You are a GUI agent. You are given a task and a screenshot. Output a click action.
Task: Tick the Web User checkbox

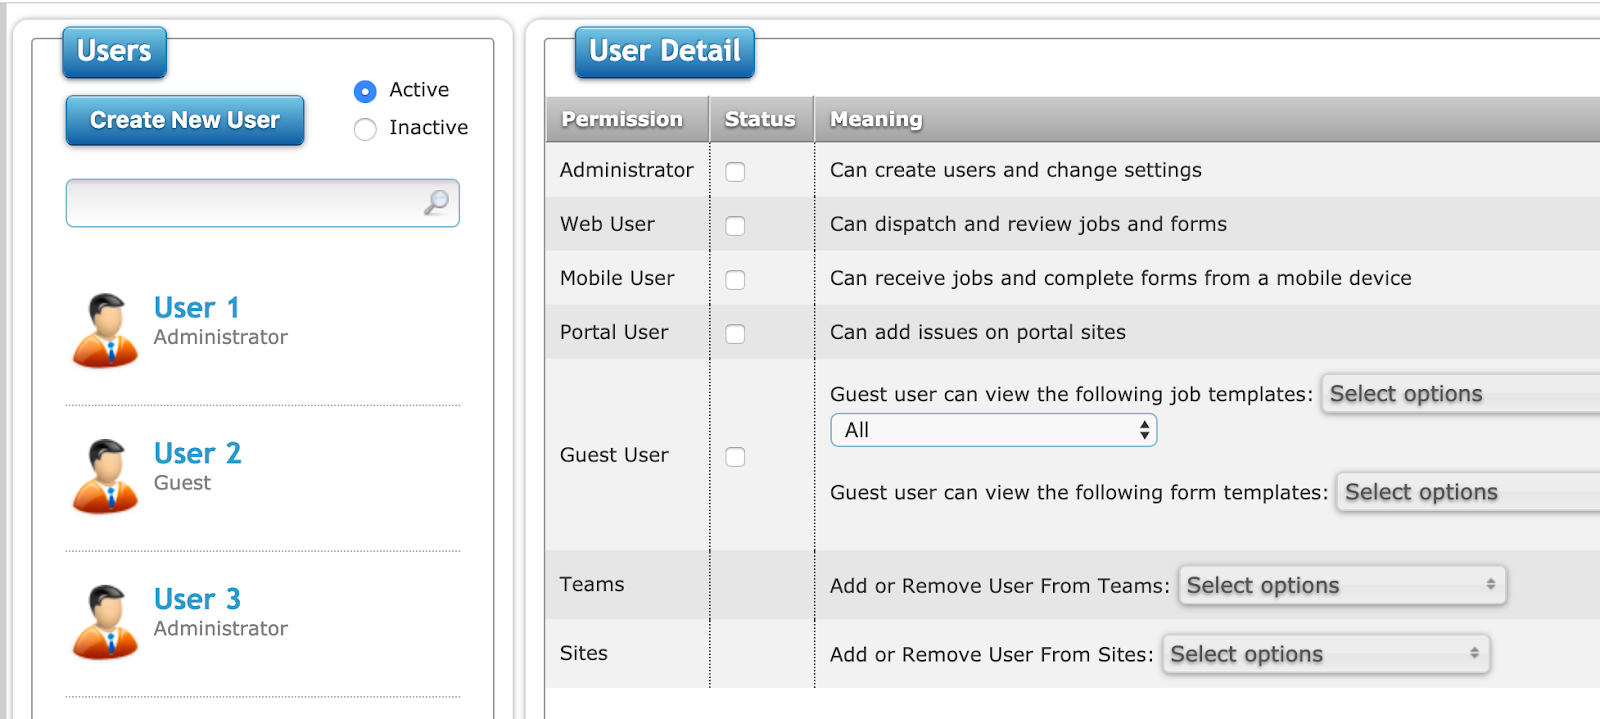coord(735,226)
